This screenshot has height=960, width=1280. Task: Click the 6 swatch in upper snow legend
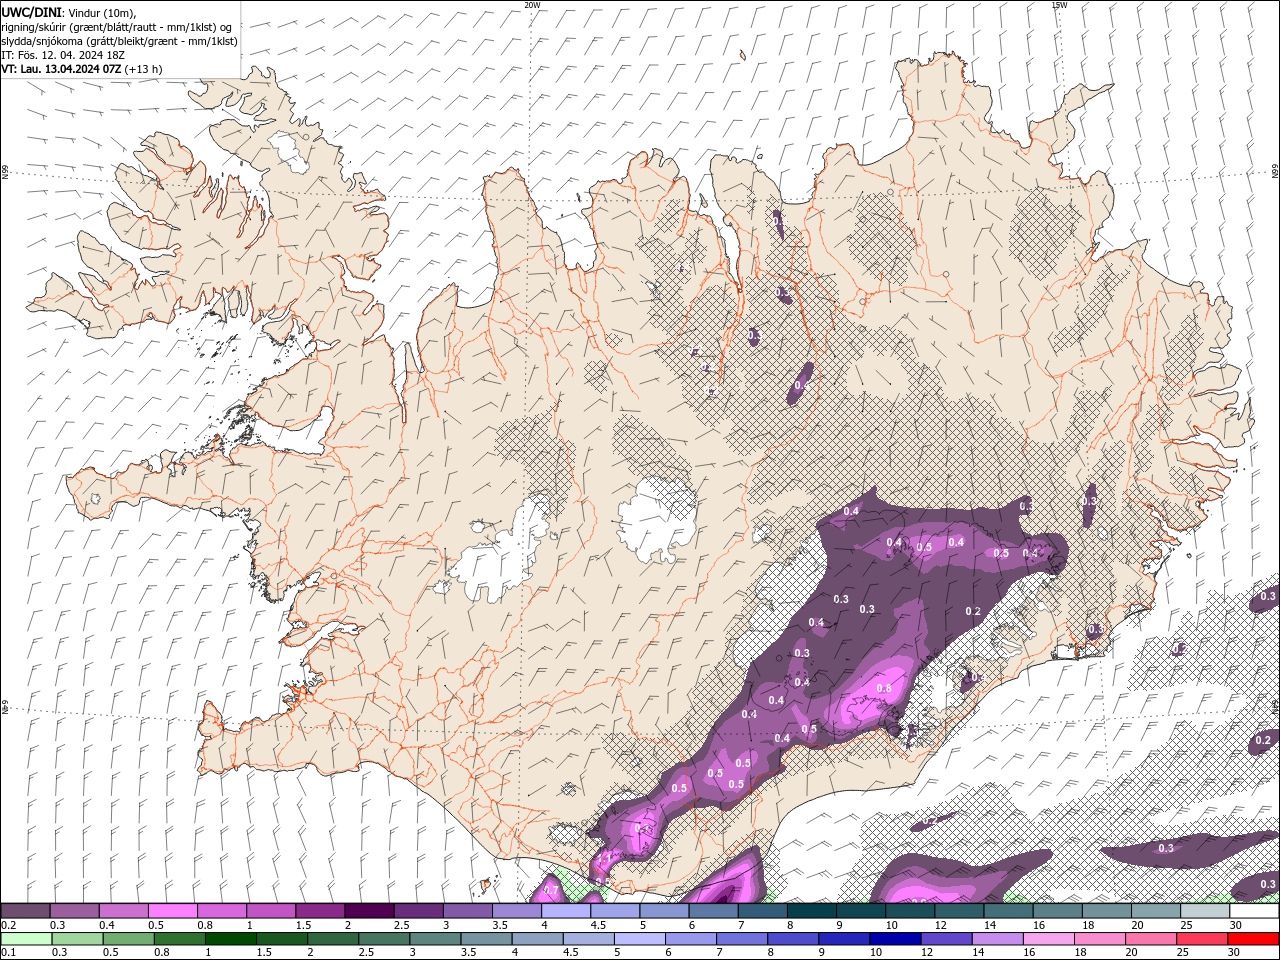[712, 911]
